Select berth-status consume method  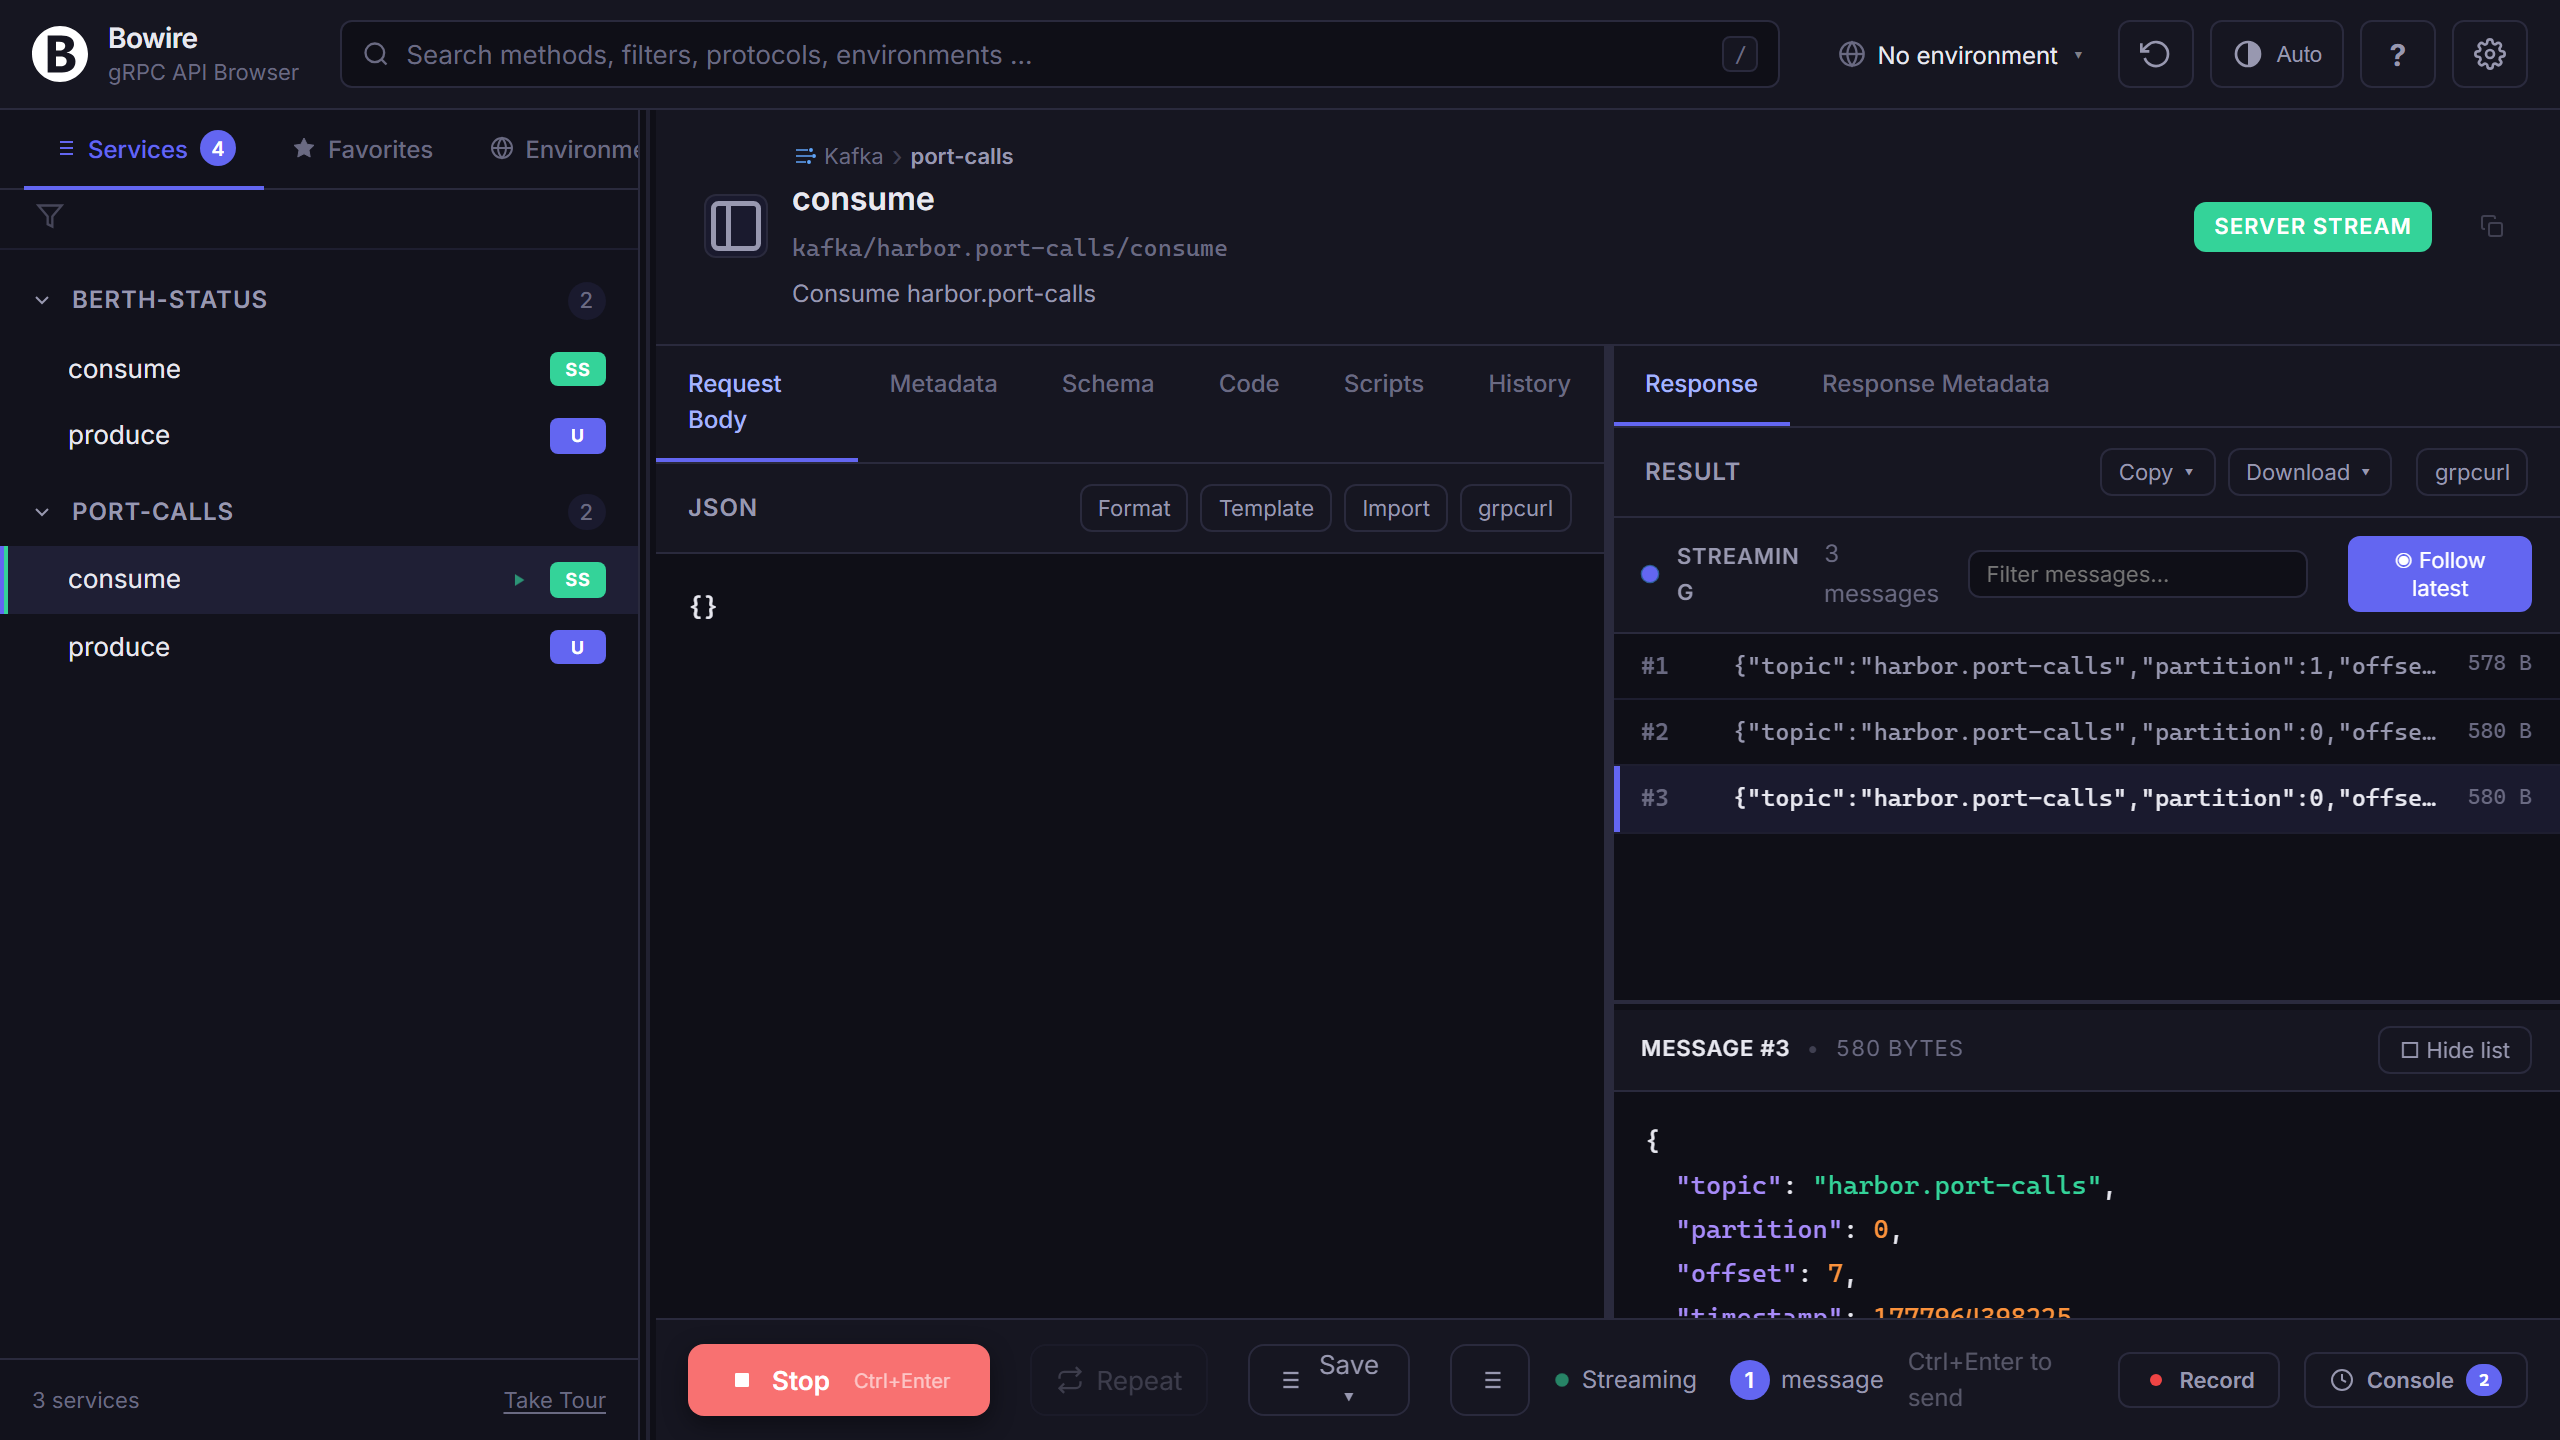coord(320,369)
